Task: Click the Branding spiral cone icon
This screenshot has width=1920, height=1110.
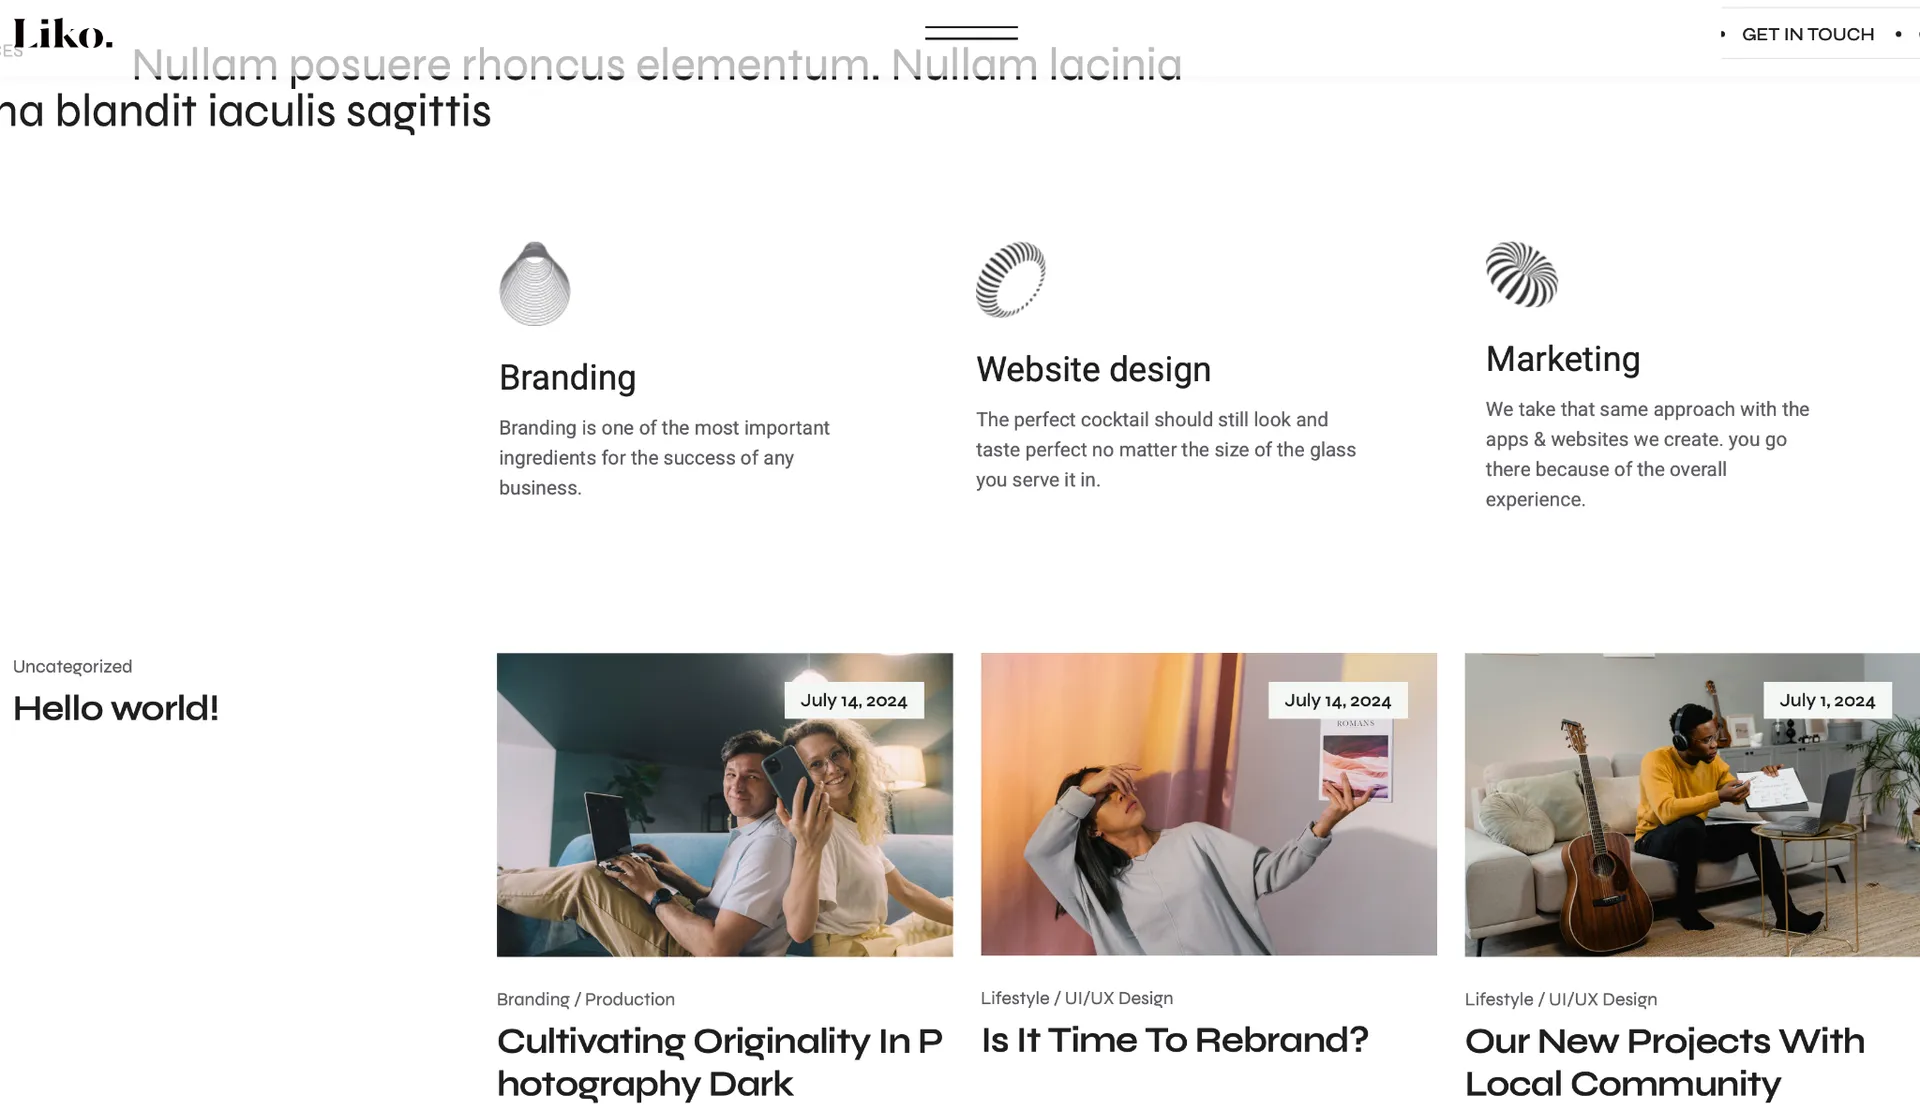Action: (x=535, y=284)
